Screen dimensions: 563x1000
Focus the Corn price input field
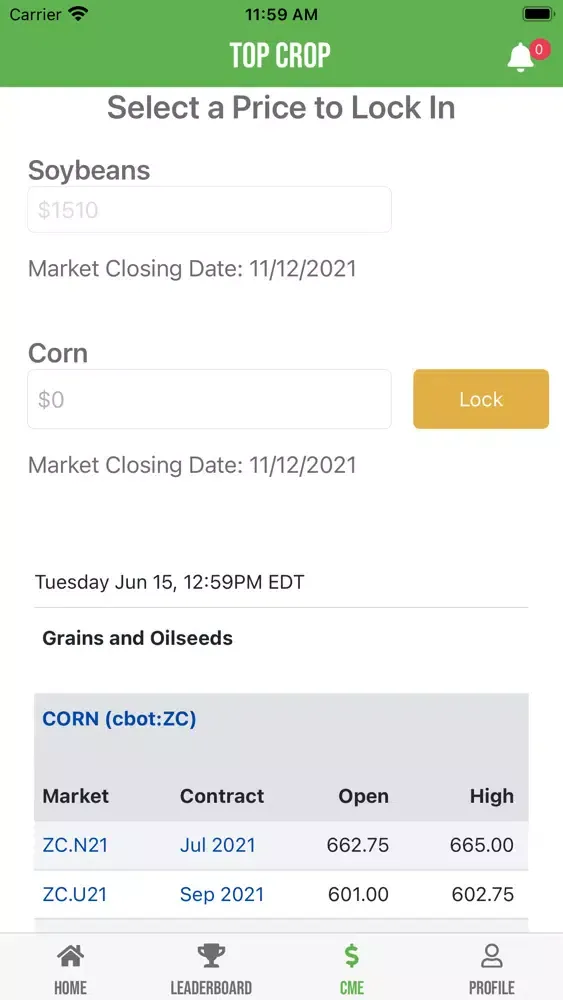coord(209,399)
